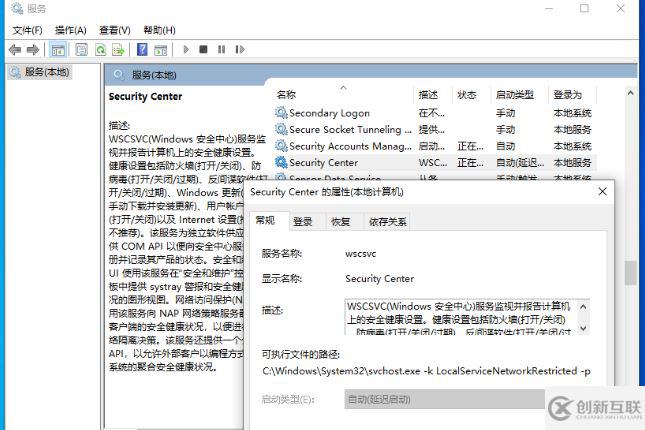Open the 查看(V) menu
The height and width of the screenshot is (430, 645).
[115, 30]
